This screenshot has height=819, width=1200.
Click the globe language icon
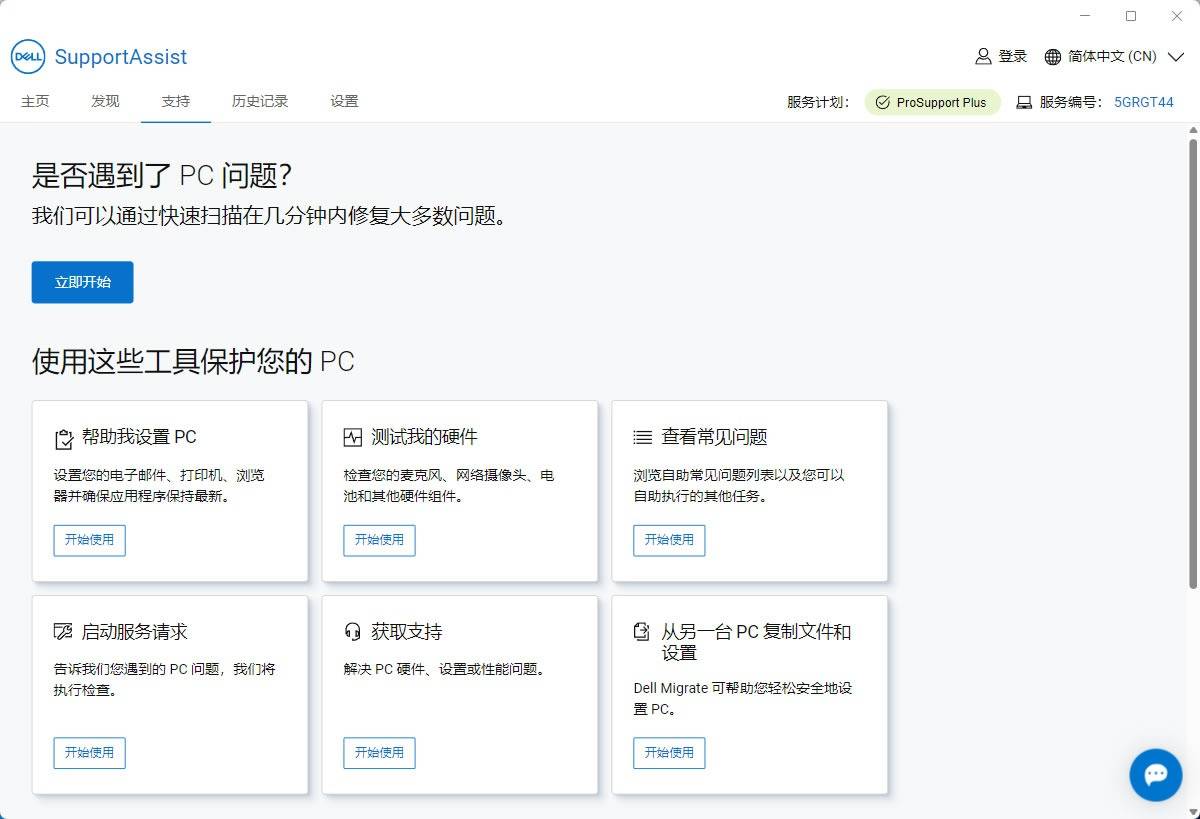coord(1053,57)
